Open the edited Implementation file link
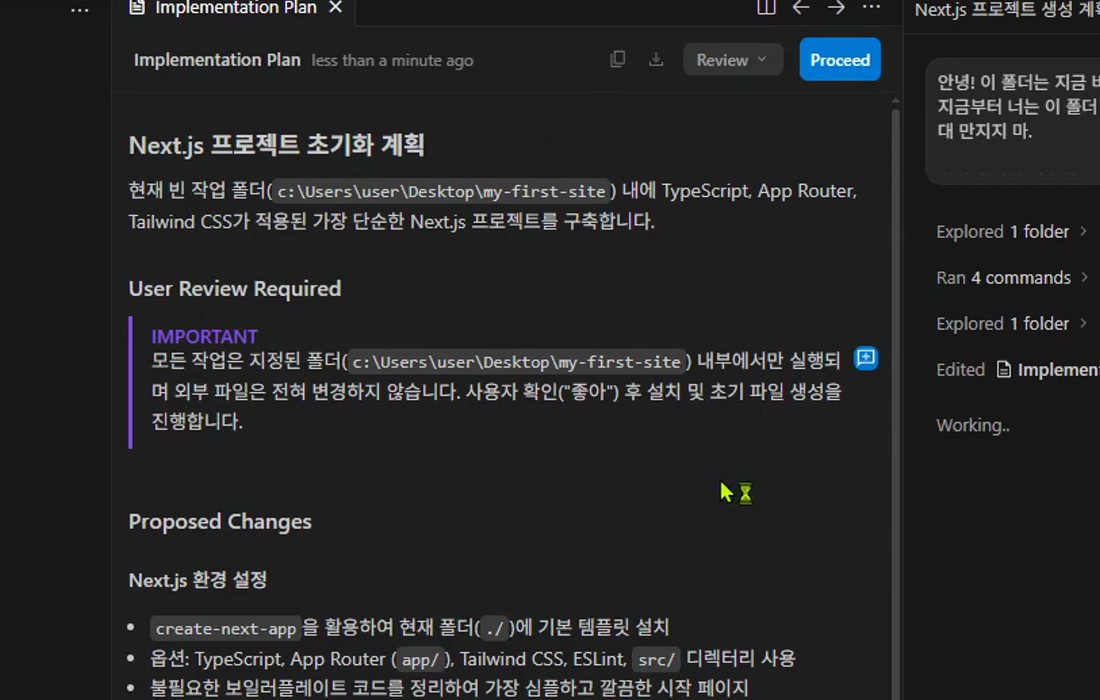Image resolution: width=1100 pixels, height=700 pixels. coord(1048,370)
